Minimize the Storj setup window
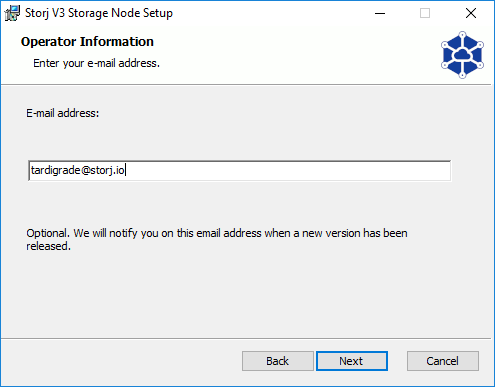Viewport: 495px width, 387px height. point(380,13)
